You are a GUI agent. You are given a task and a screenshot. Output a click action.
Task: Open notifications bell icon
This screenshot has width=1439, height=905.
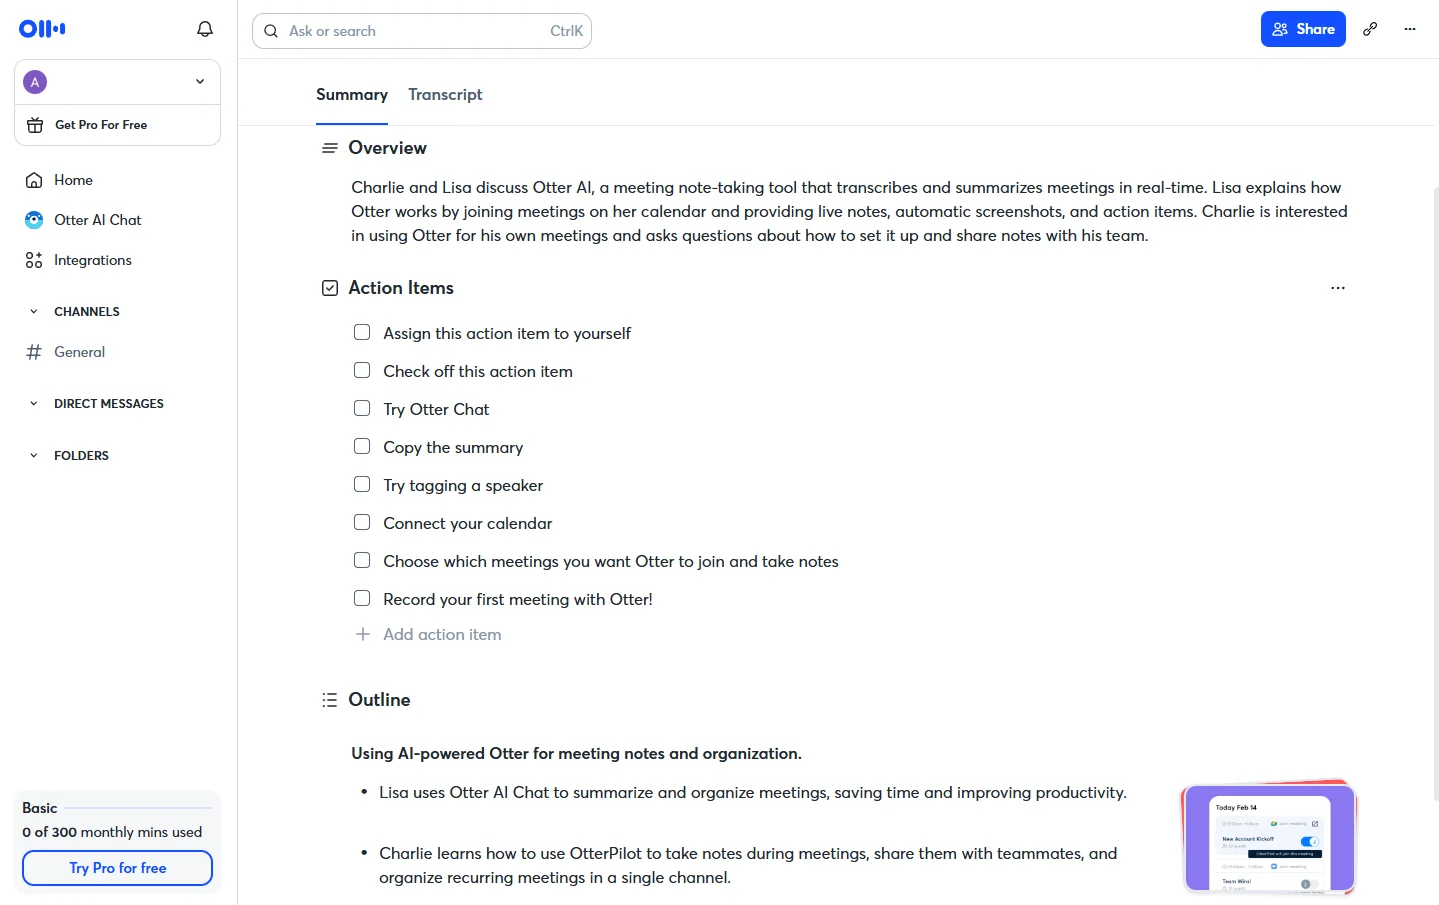tap(205, 29)
